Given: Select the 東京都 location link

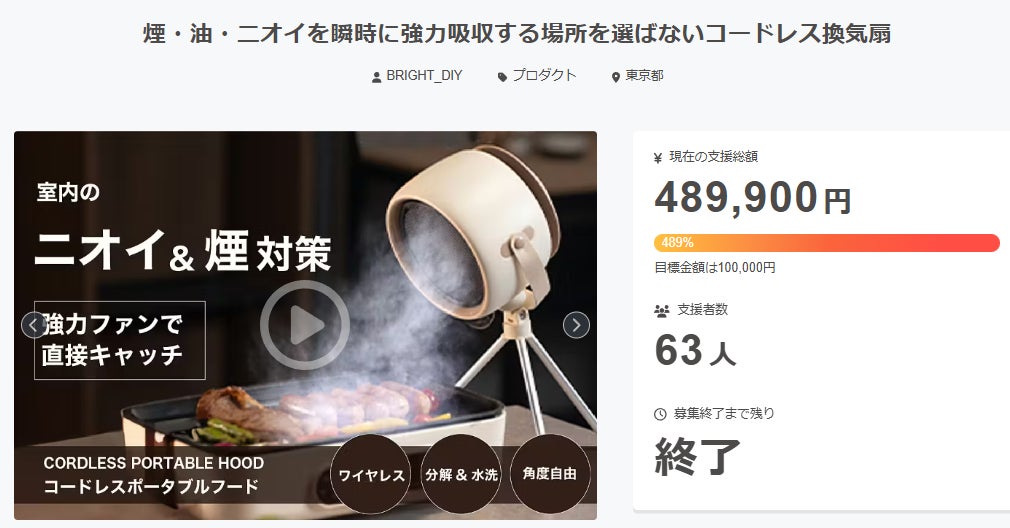Looking at the screenshot, I should click(x=644, y=76).
